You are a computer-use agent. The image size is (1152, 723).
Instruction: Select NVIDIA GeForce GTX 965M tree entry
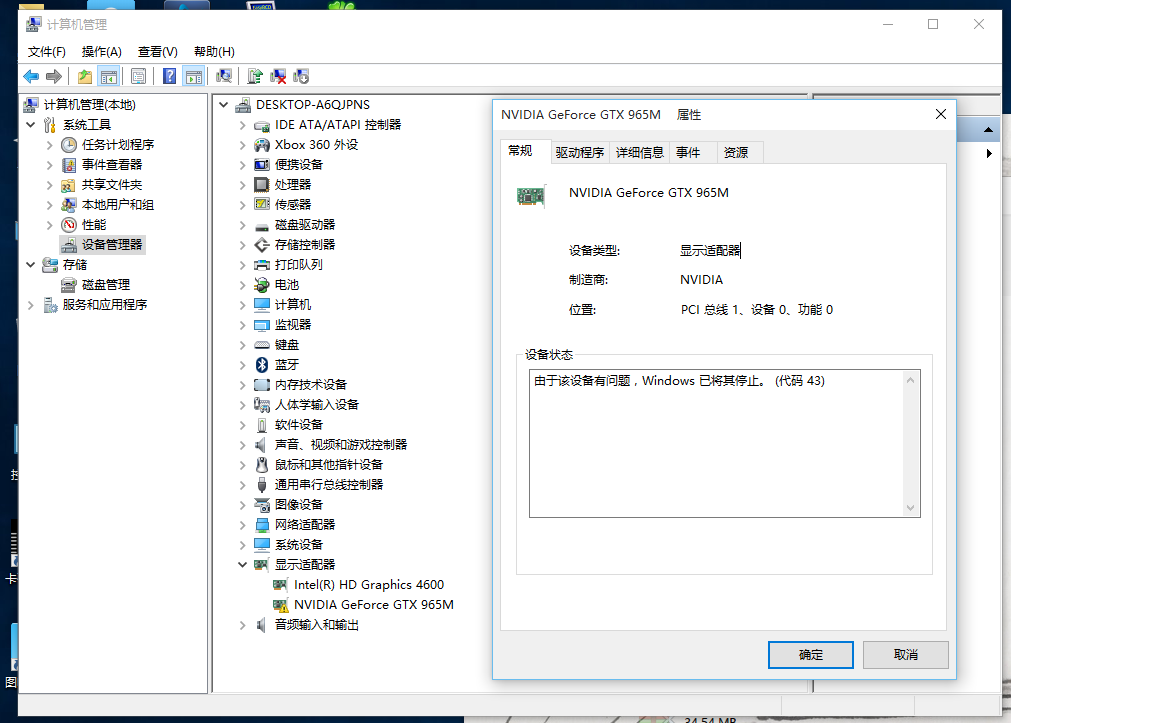click(x=374, y=605)
